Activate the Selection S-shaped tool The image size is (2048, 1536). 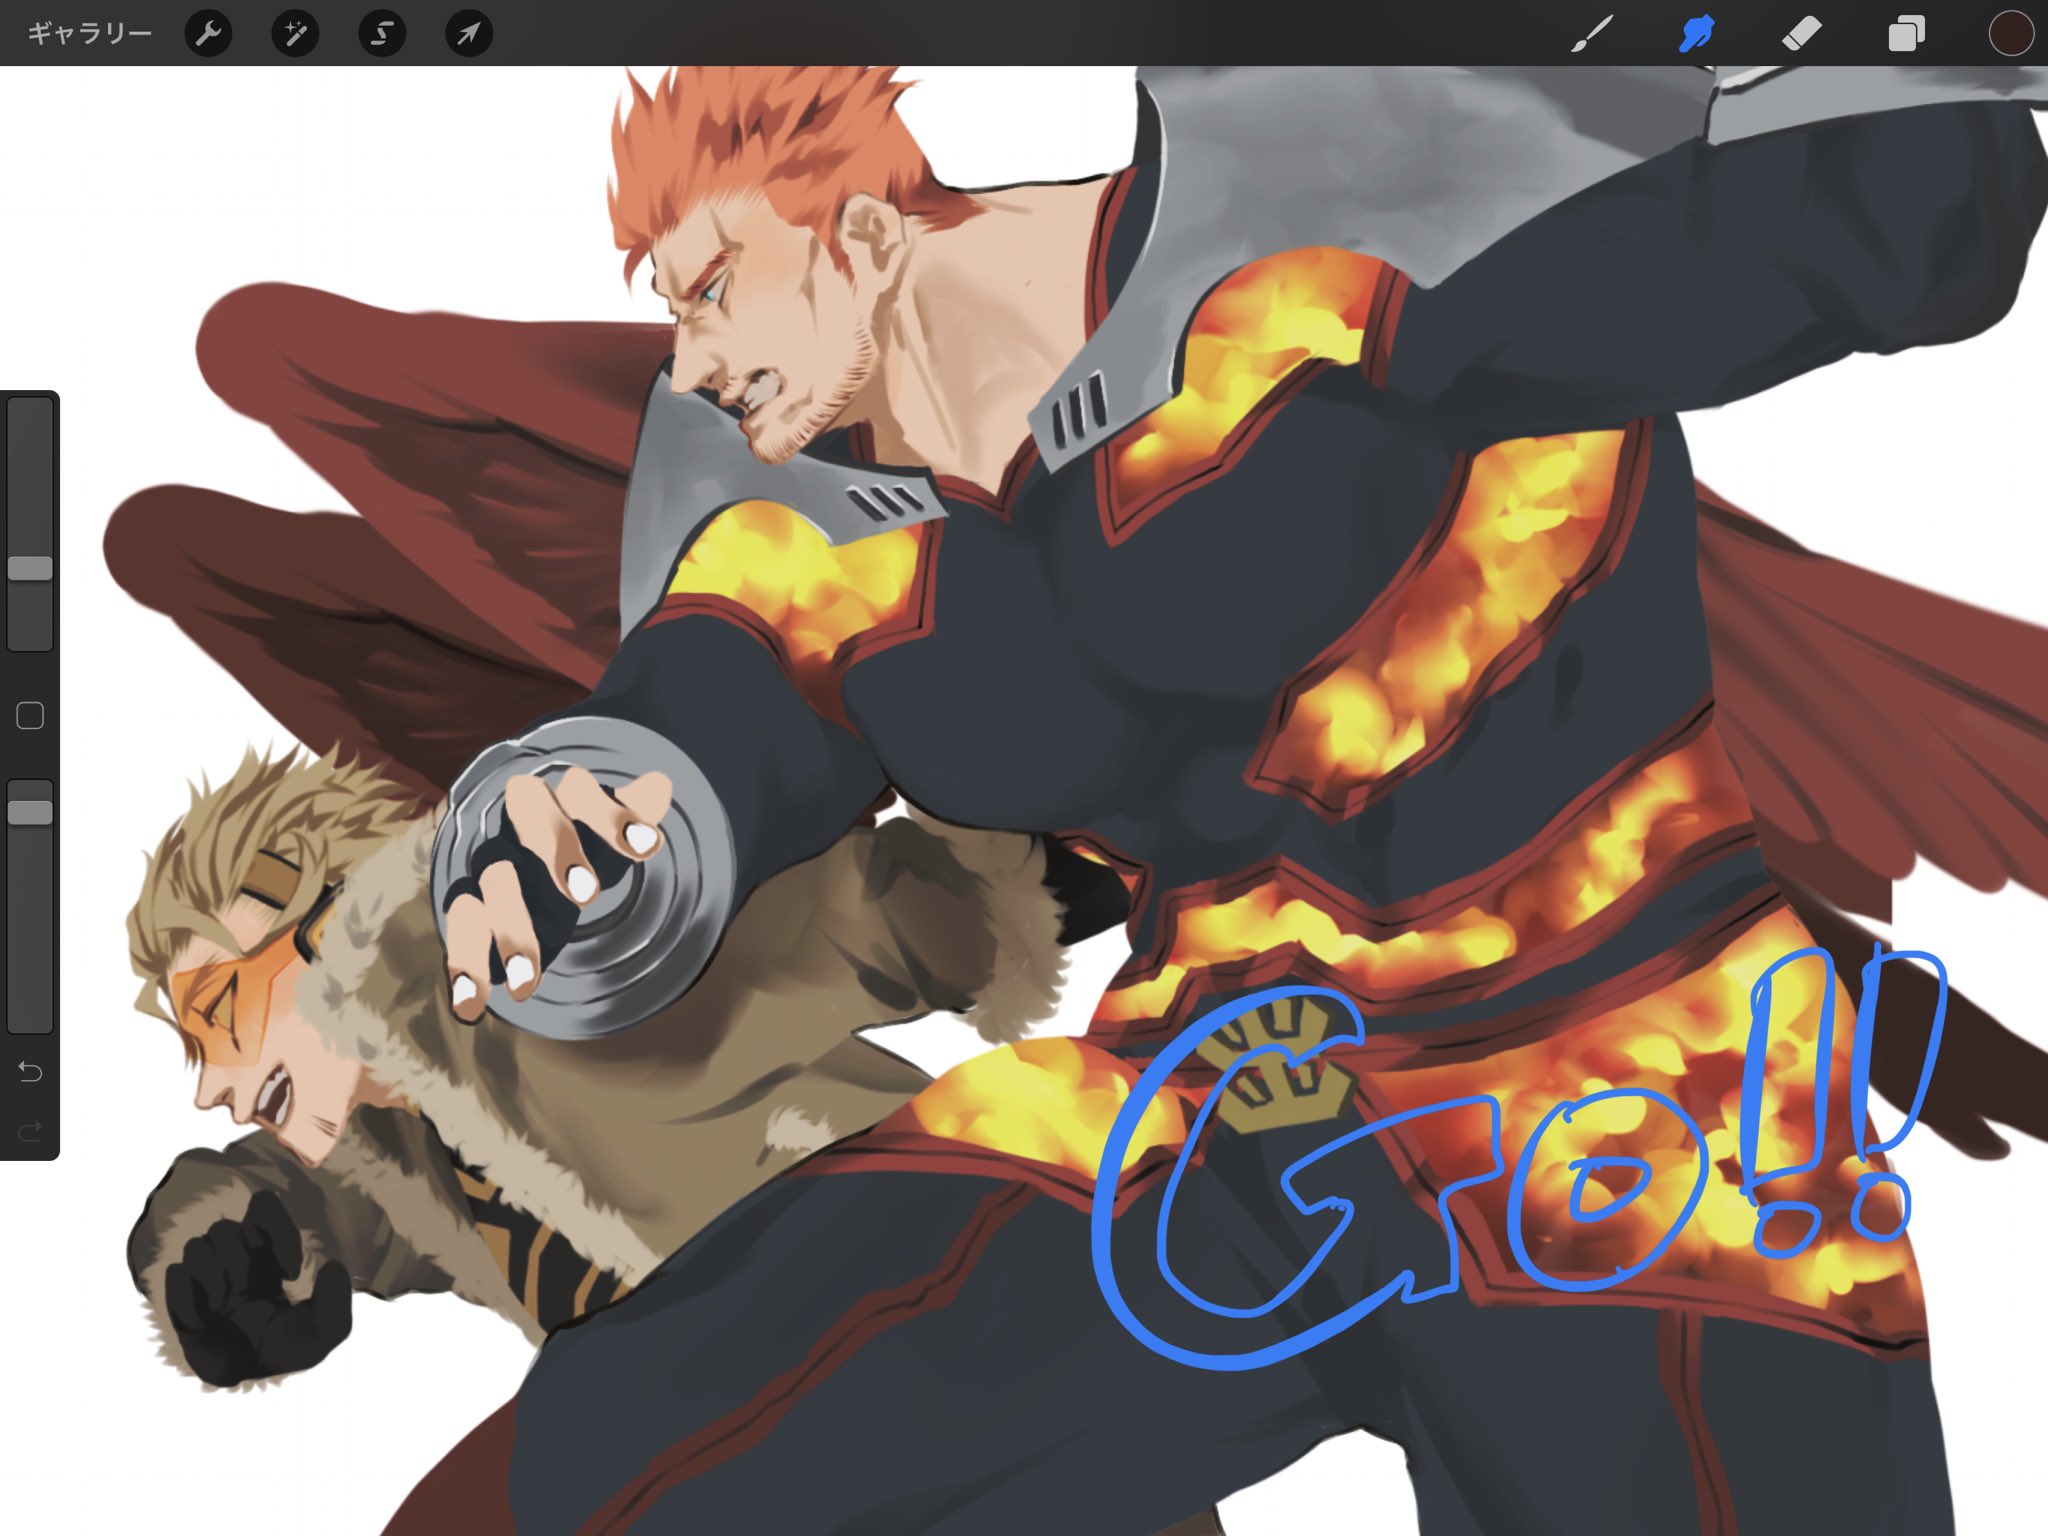[x=382, y=34]
